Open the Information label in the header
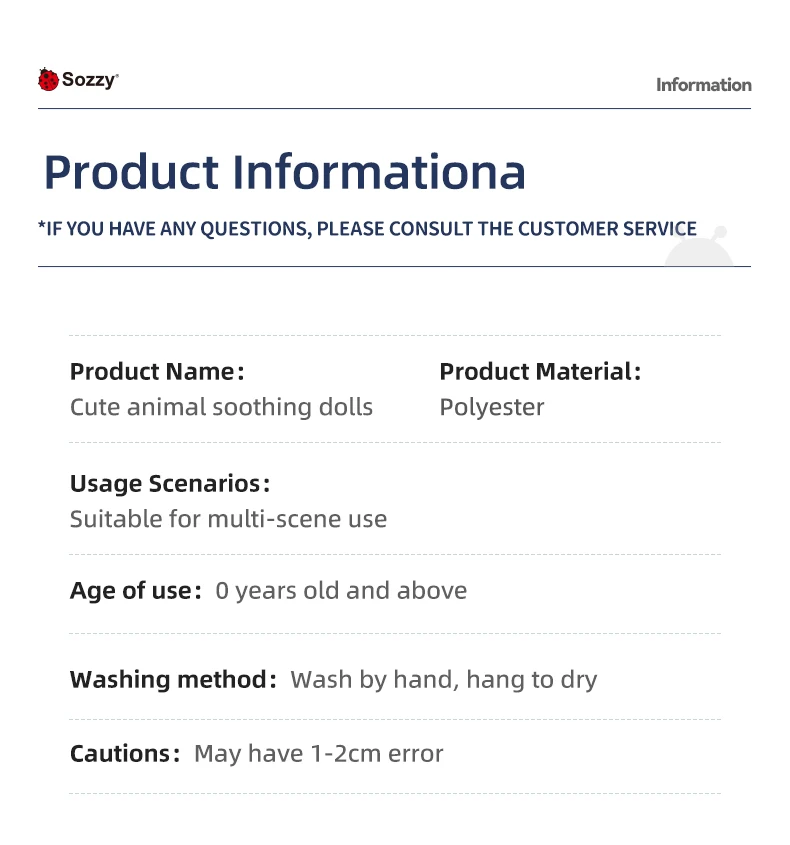The image size is (790, 845). [703, 85]
